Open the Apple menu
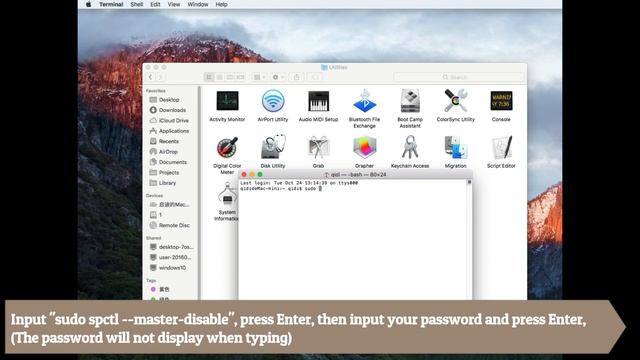This screenshot has height=360, width=640. coord(89,4)
